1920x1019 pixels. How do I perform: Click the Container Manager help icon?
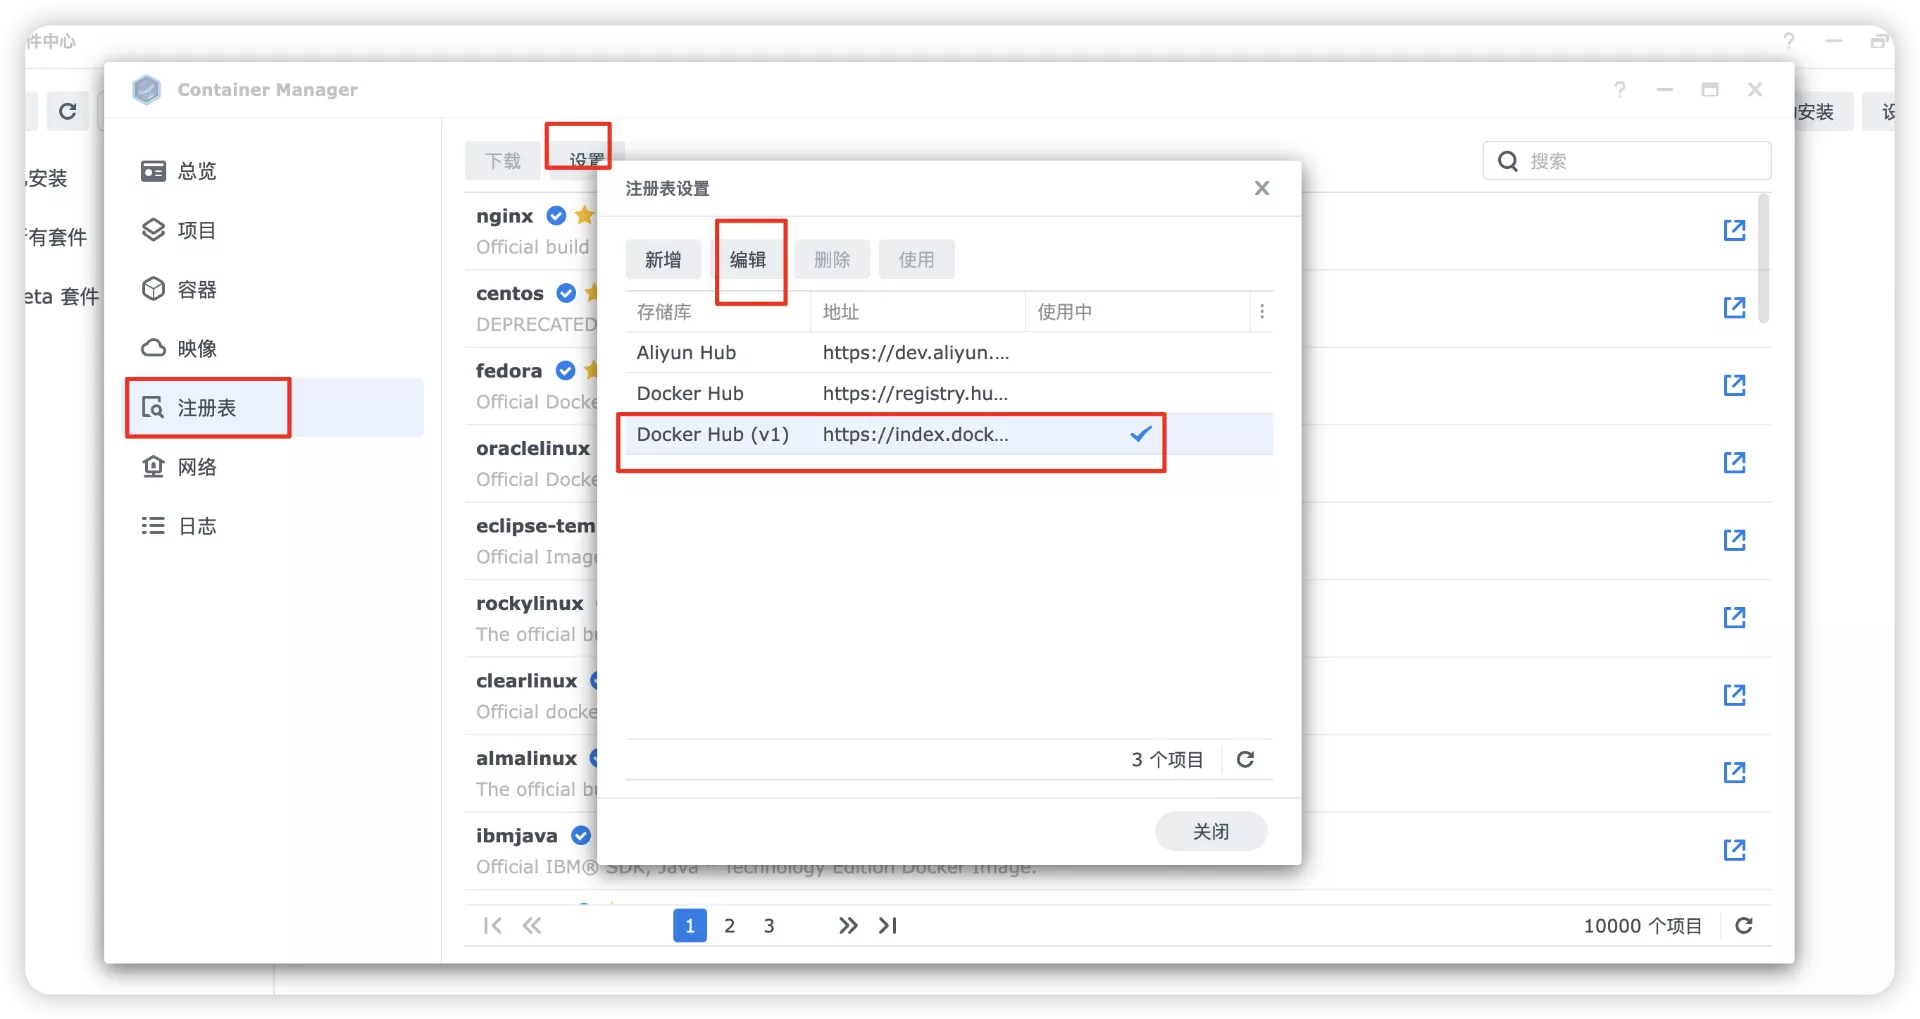(1620, 89)
